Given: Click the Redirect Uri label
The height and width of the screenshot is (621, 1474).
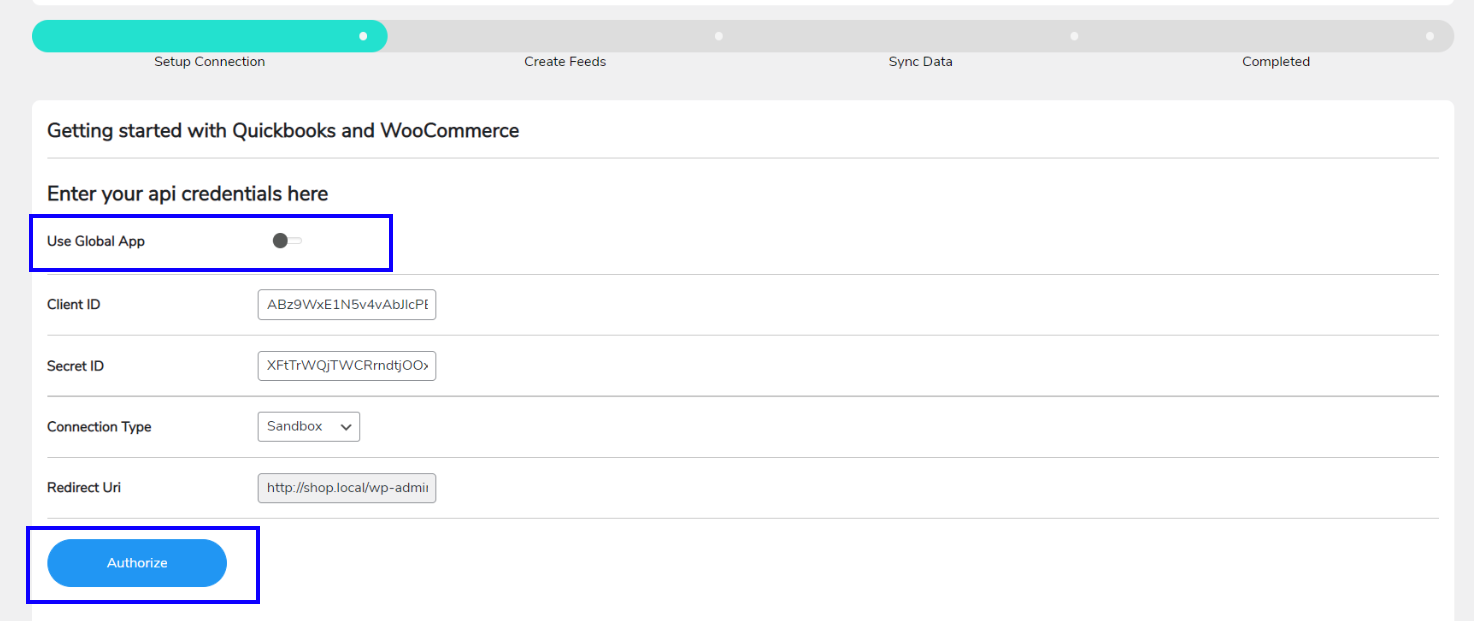Looking at the screenshot, I should pyautogui.click(x=84, y=488).
